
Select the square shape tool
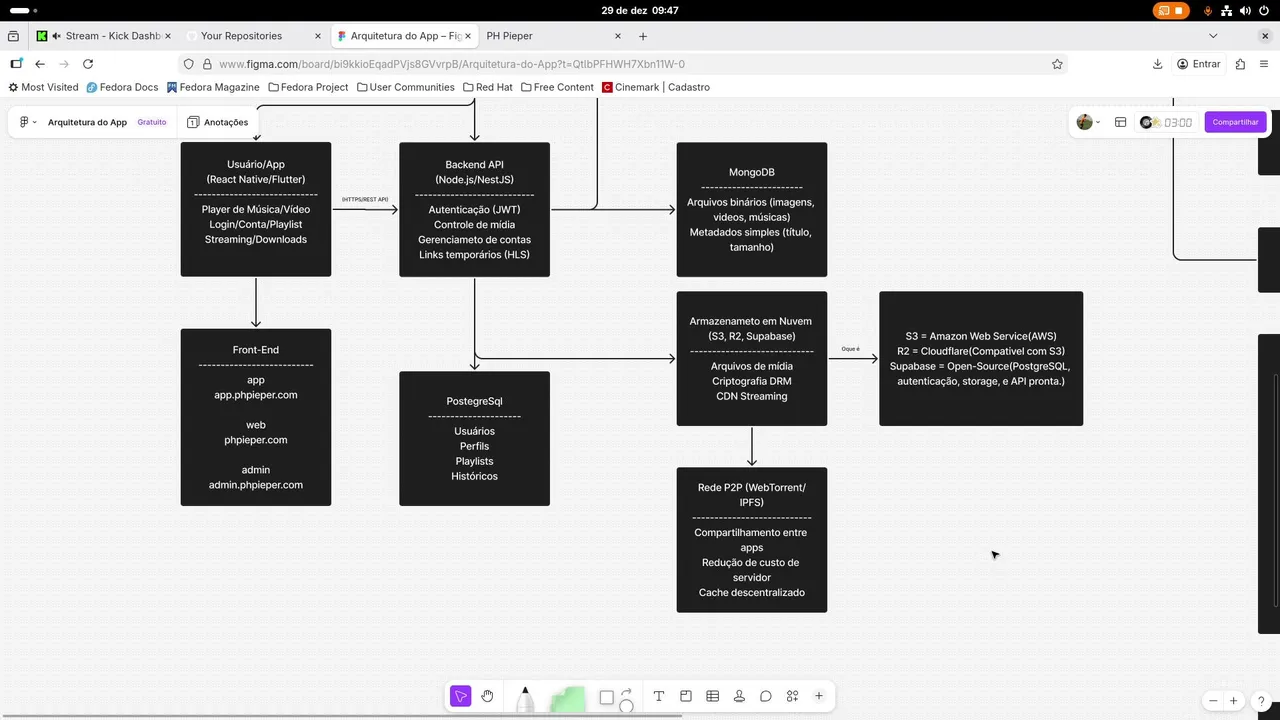pos(606,697)
